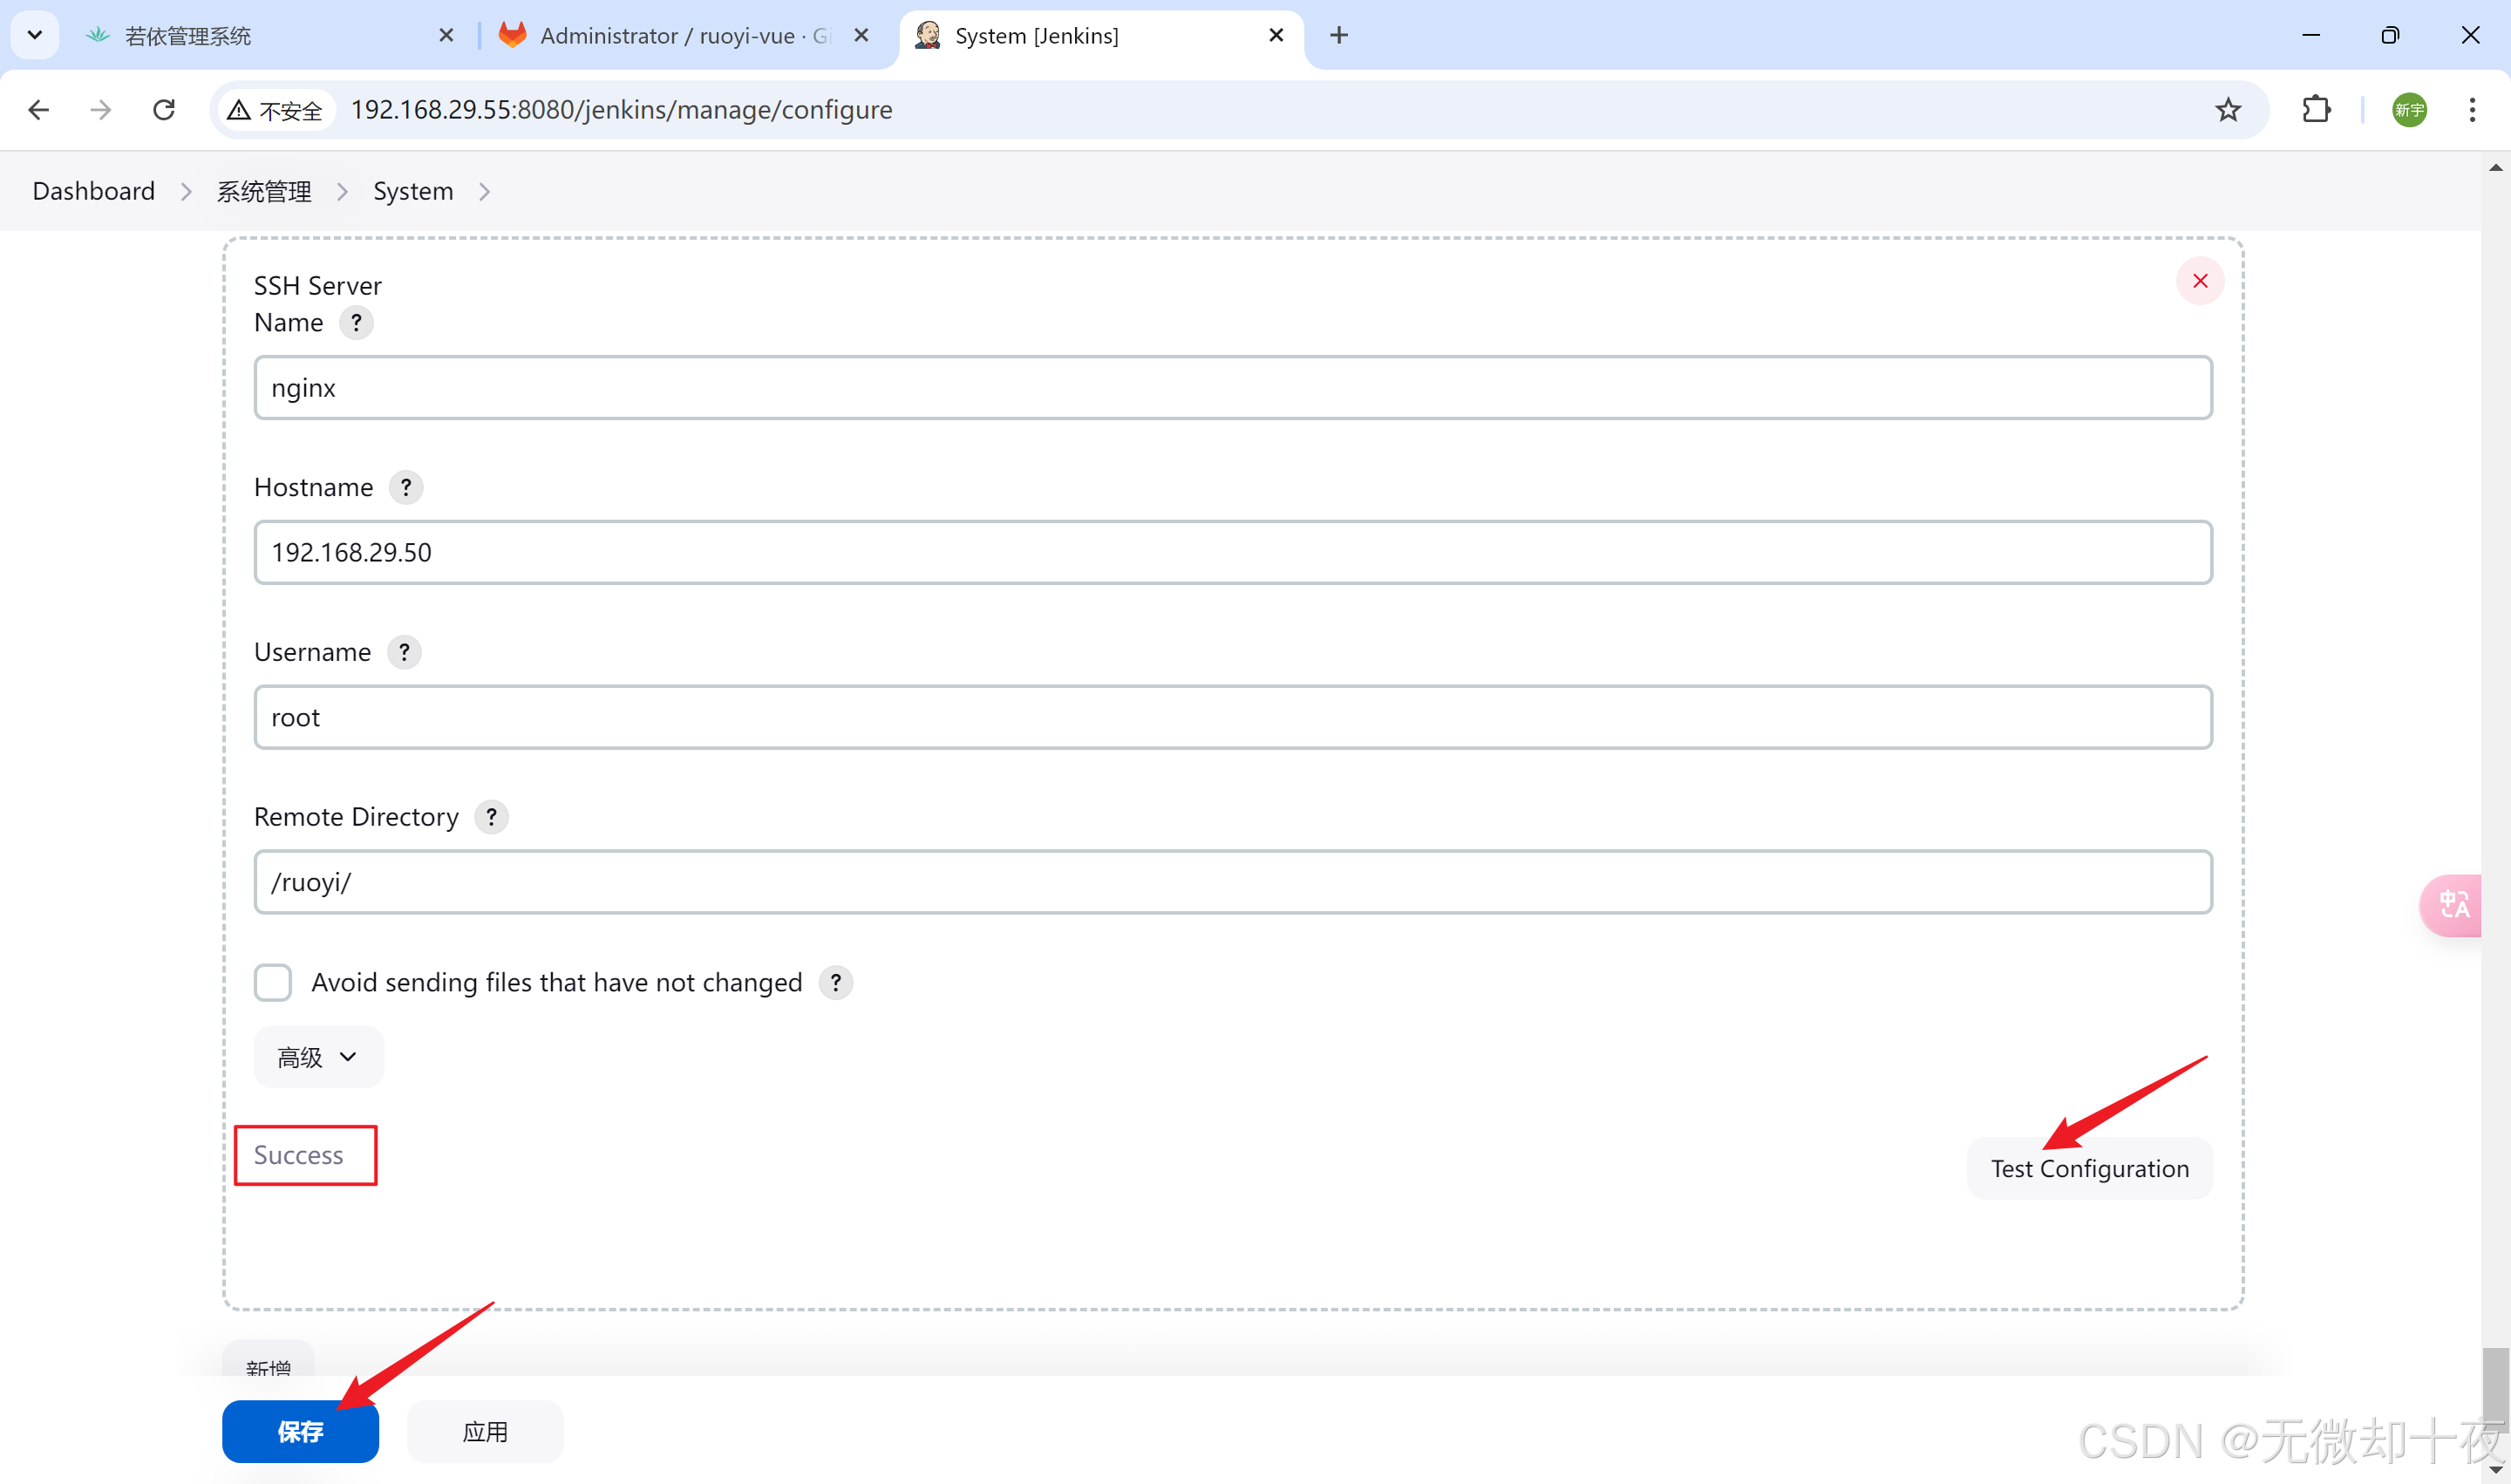Screen dimensions: 2511x1484
Task: Click Test Configuration button
Action: tap(2089, 1168)
